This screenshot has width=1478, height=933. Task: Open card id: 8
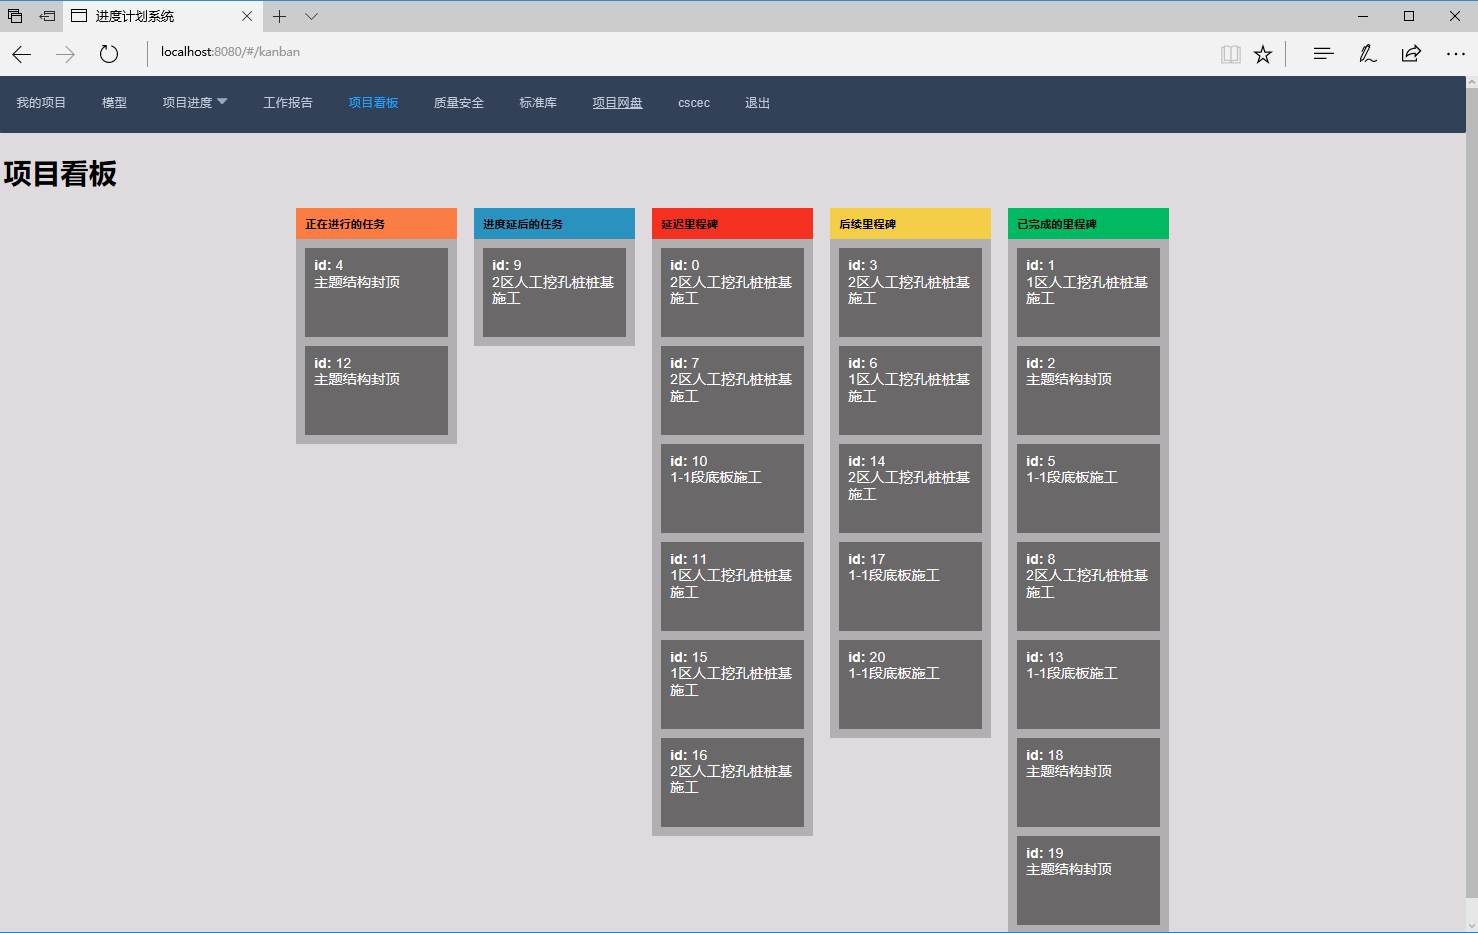click(1088, 586)
